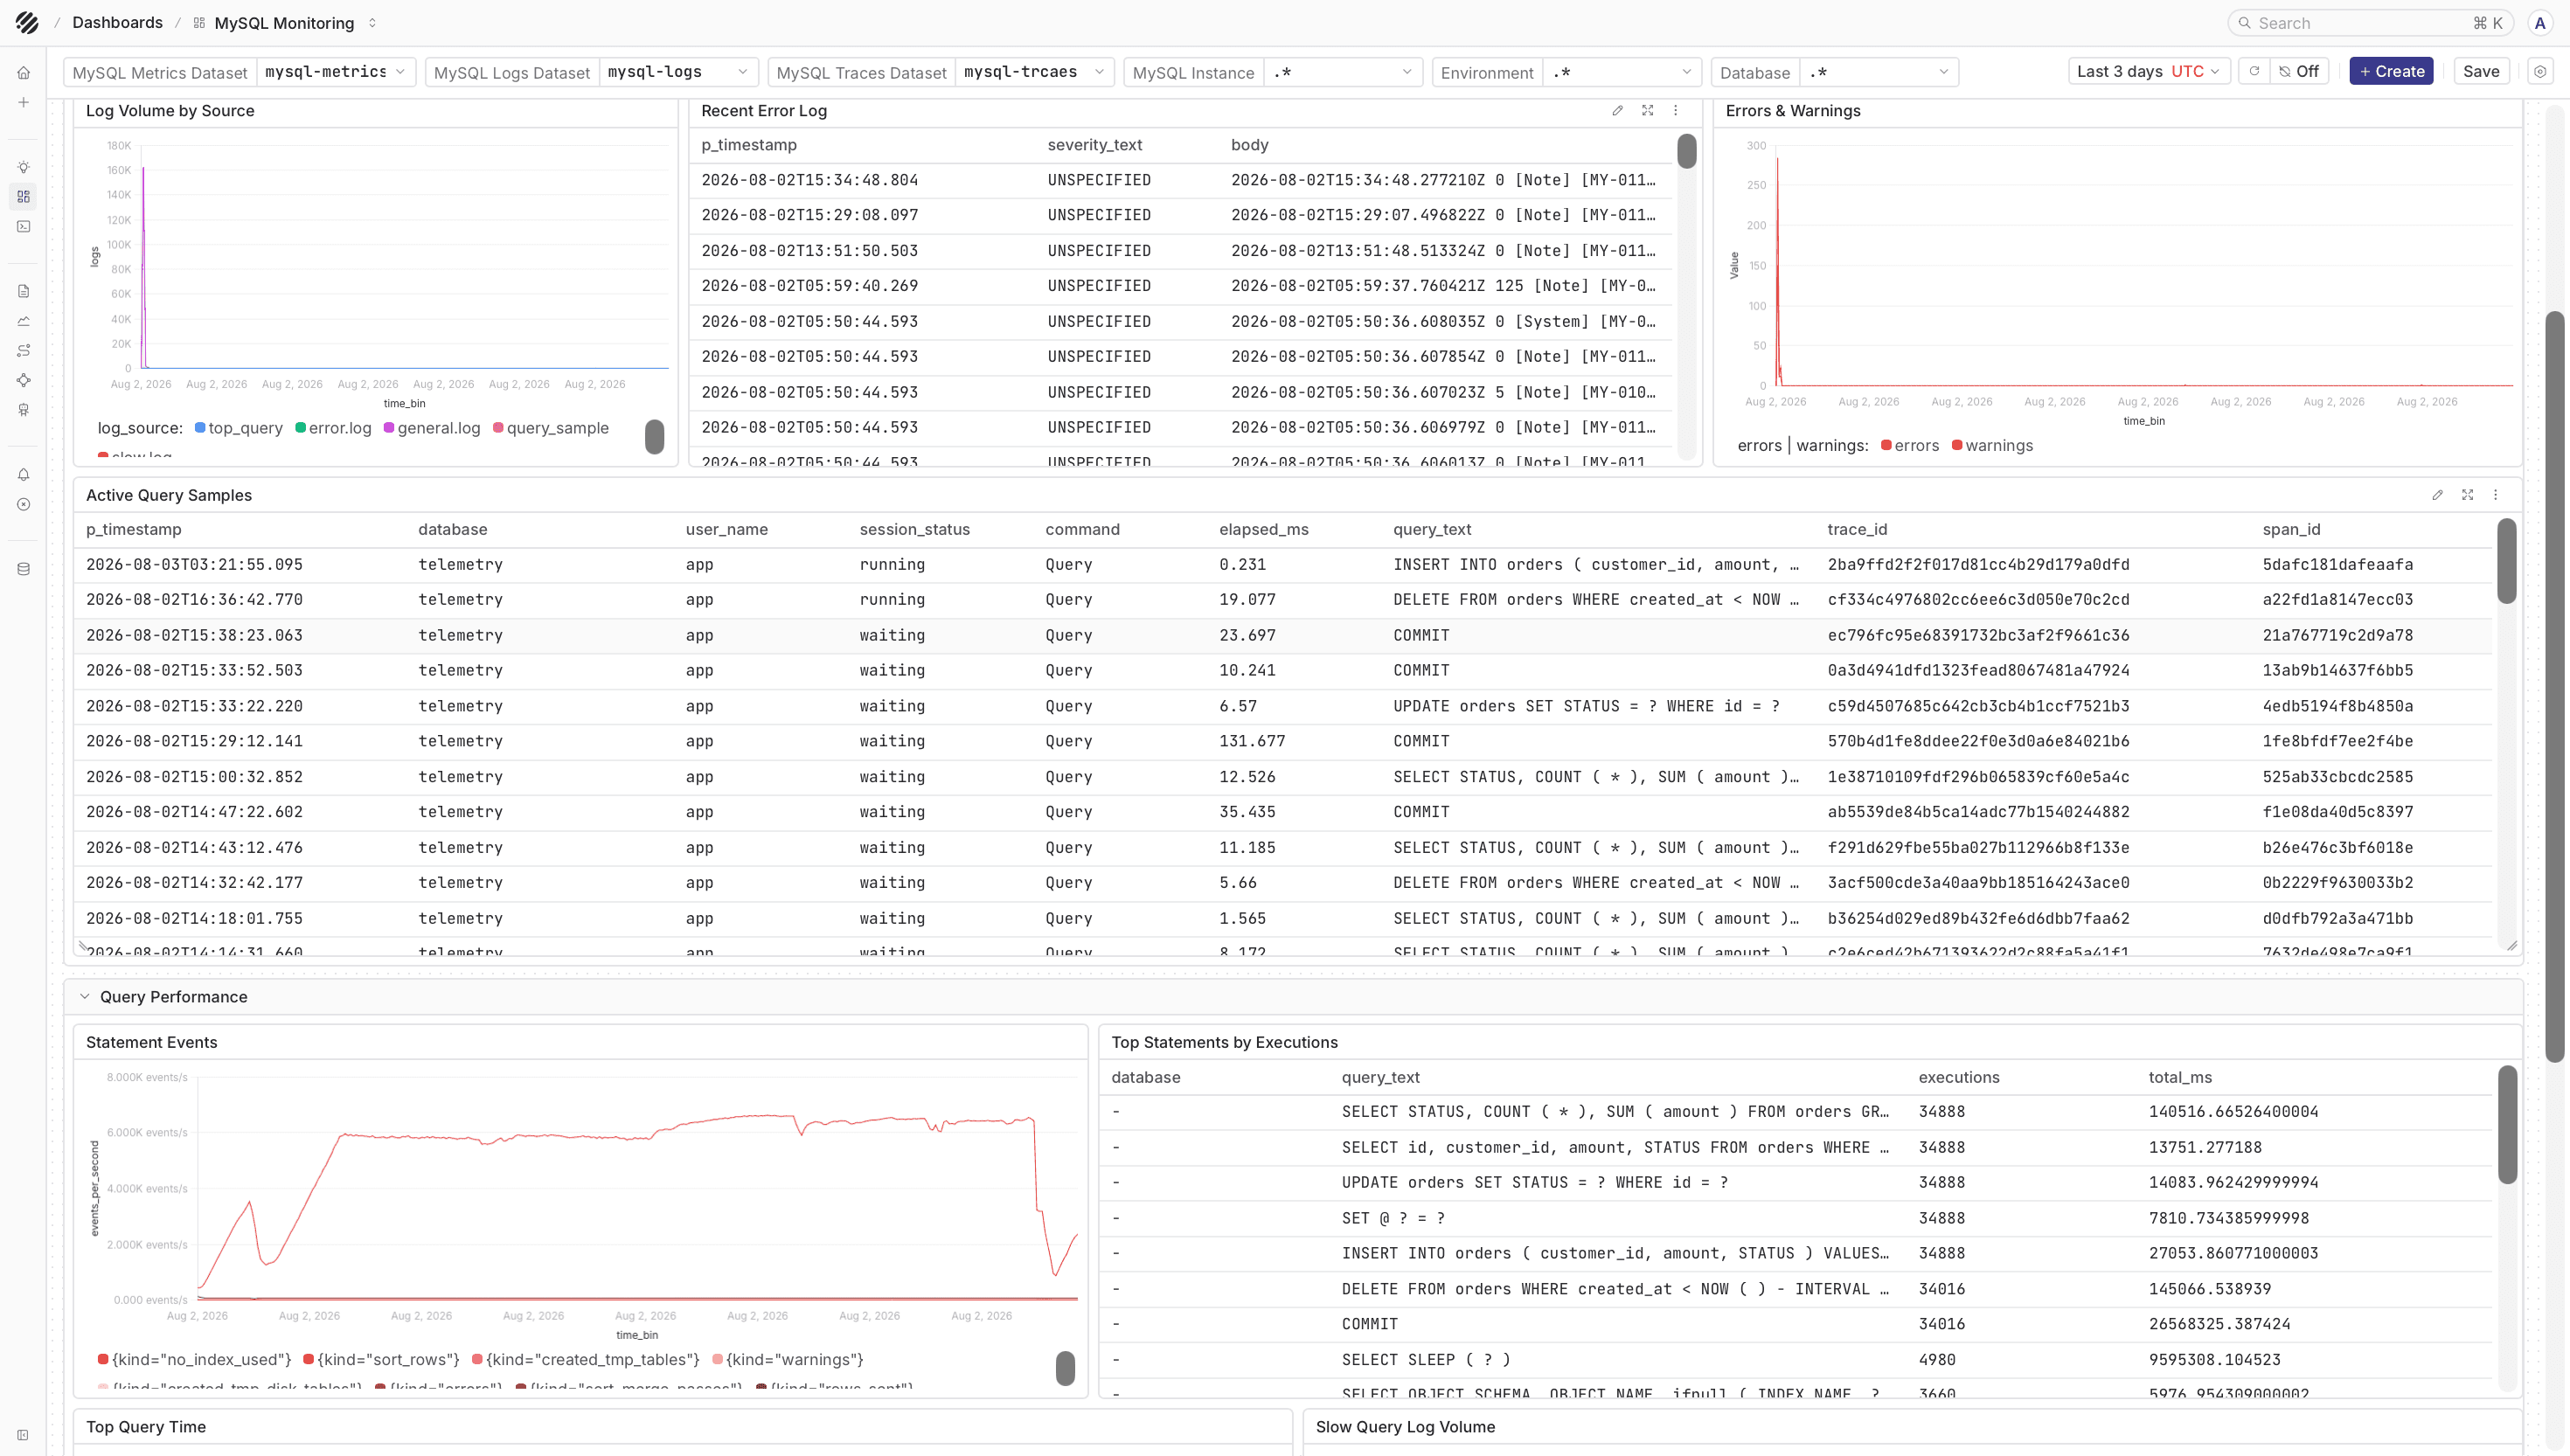Toggle query_sample series in log legend
The width and height of the screenshot is (2570, 1456).
click(551, 428)
